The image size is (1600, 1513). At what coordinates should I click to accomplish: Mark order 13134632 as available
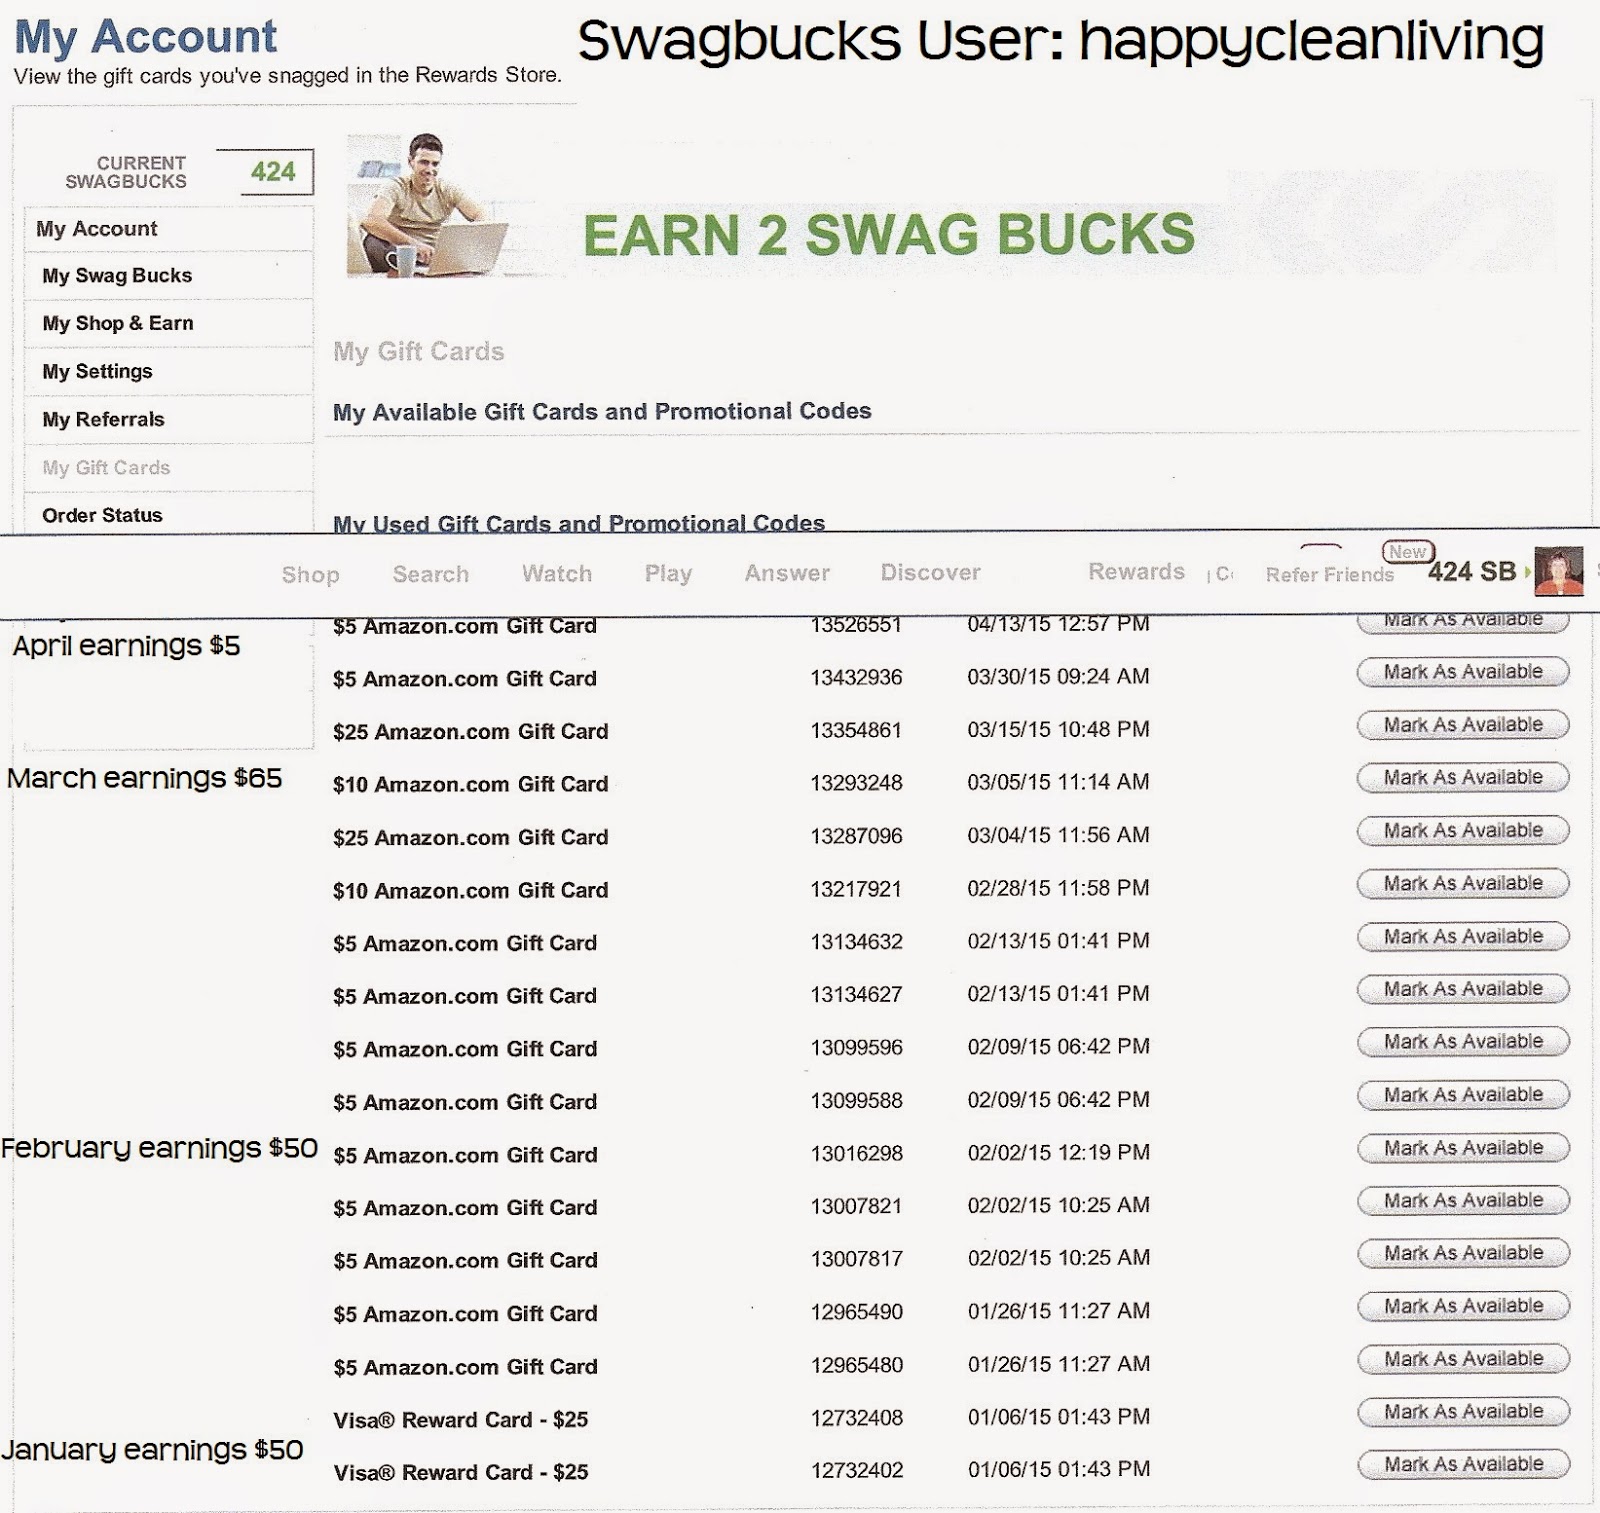click(x=1463, y=937)
